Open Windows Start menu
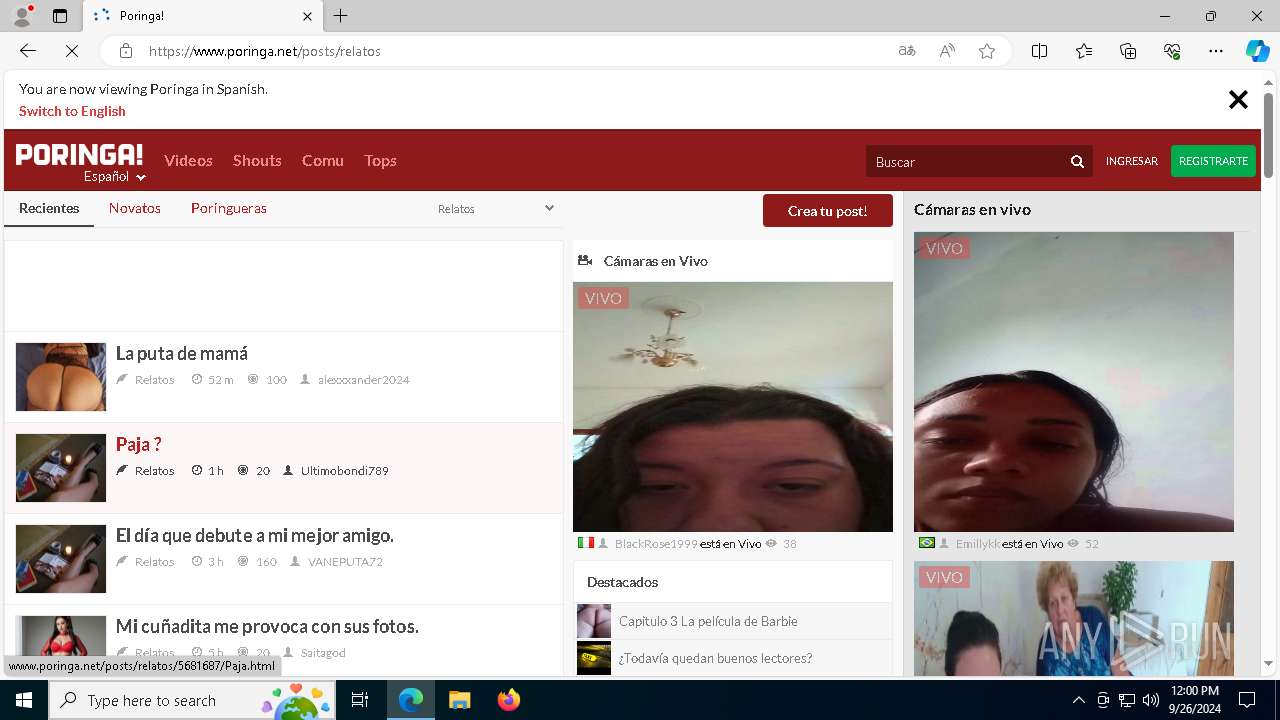The height and width of the screenshot is (720, 1280). pyautogui.click(x=24, y=700)
